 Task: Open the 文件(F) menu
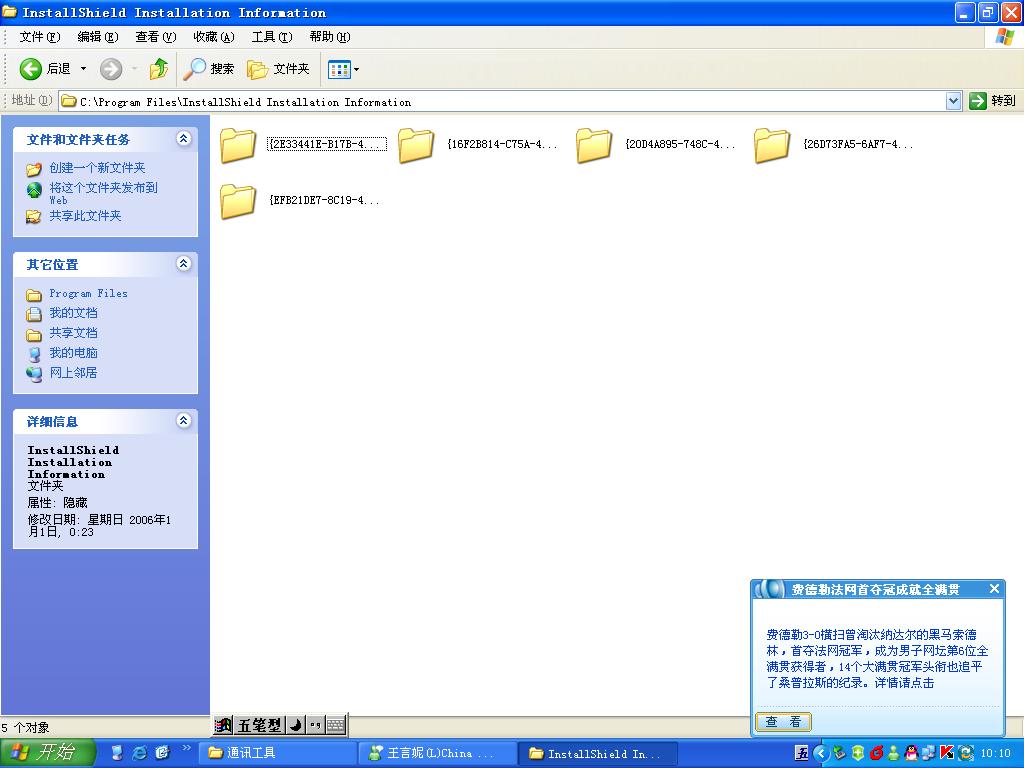[39, 37]
